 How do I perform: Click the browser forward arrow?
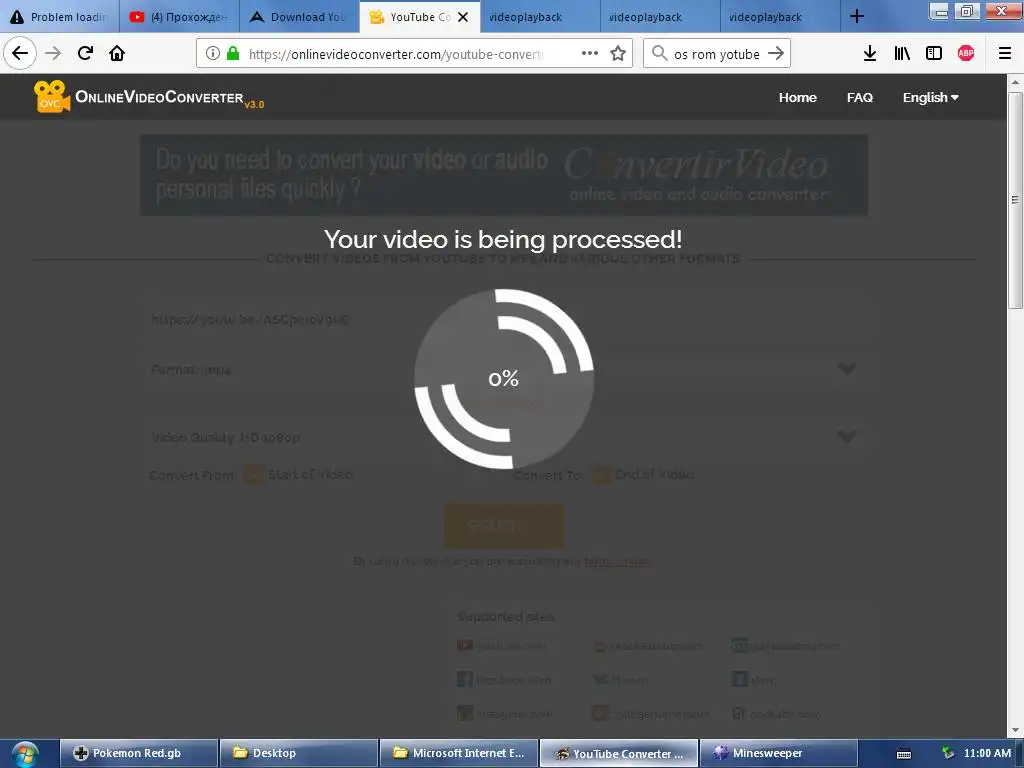53,53
